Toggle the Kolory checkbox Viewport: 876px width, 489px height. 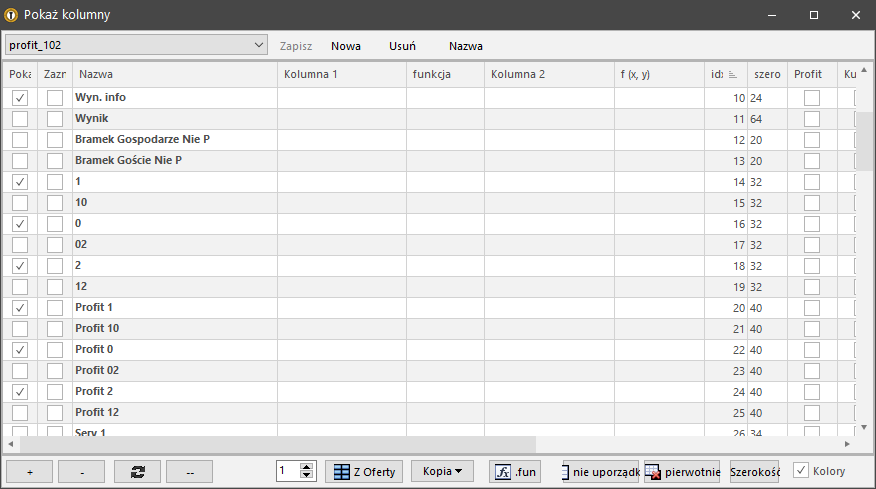pyautogui.click(x=801, y=471)
